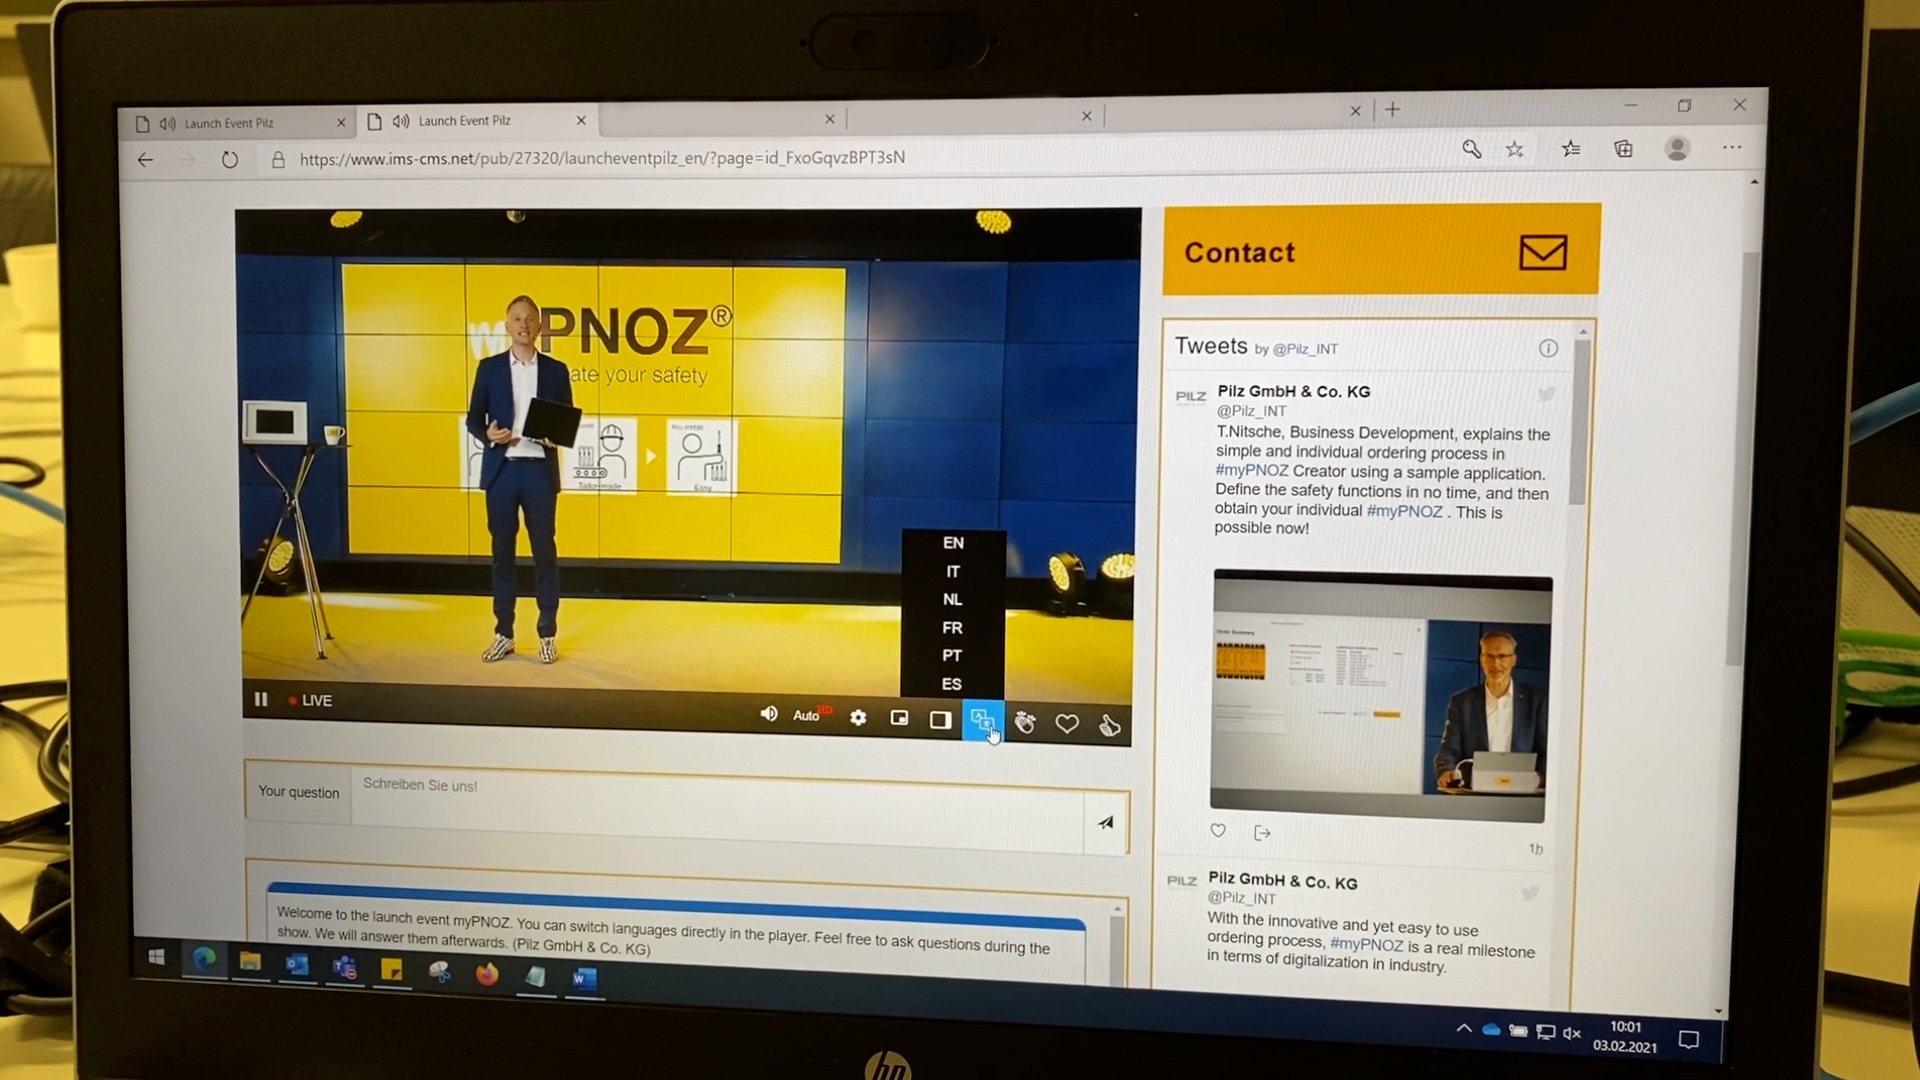The height and width of the screenshot is (1080, 1920).
Task: Unmute system volume in tray
Action: 1571,1033
